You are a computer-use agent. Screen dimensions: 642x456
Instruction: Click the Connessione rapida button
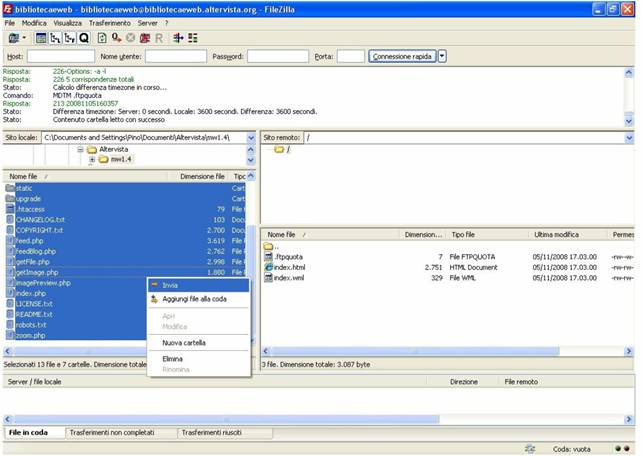pyautogui.click(x=402, y=56)
